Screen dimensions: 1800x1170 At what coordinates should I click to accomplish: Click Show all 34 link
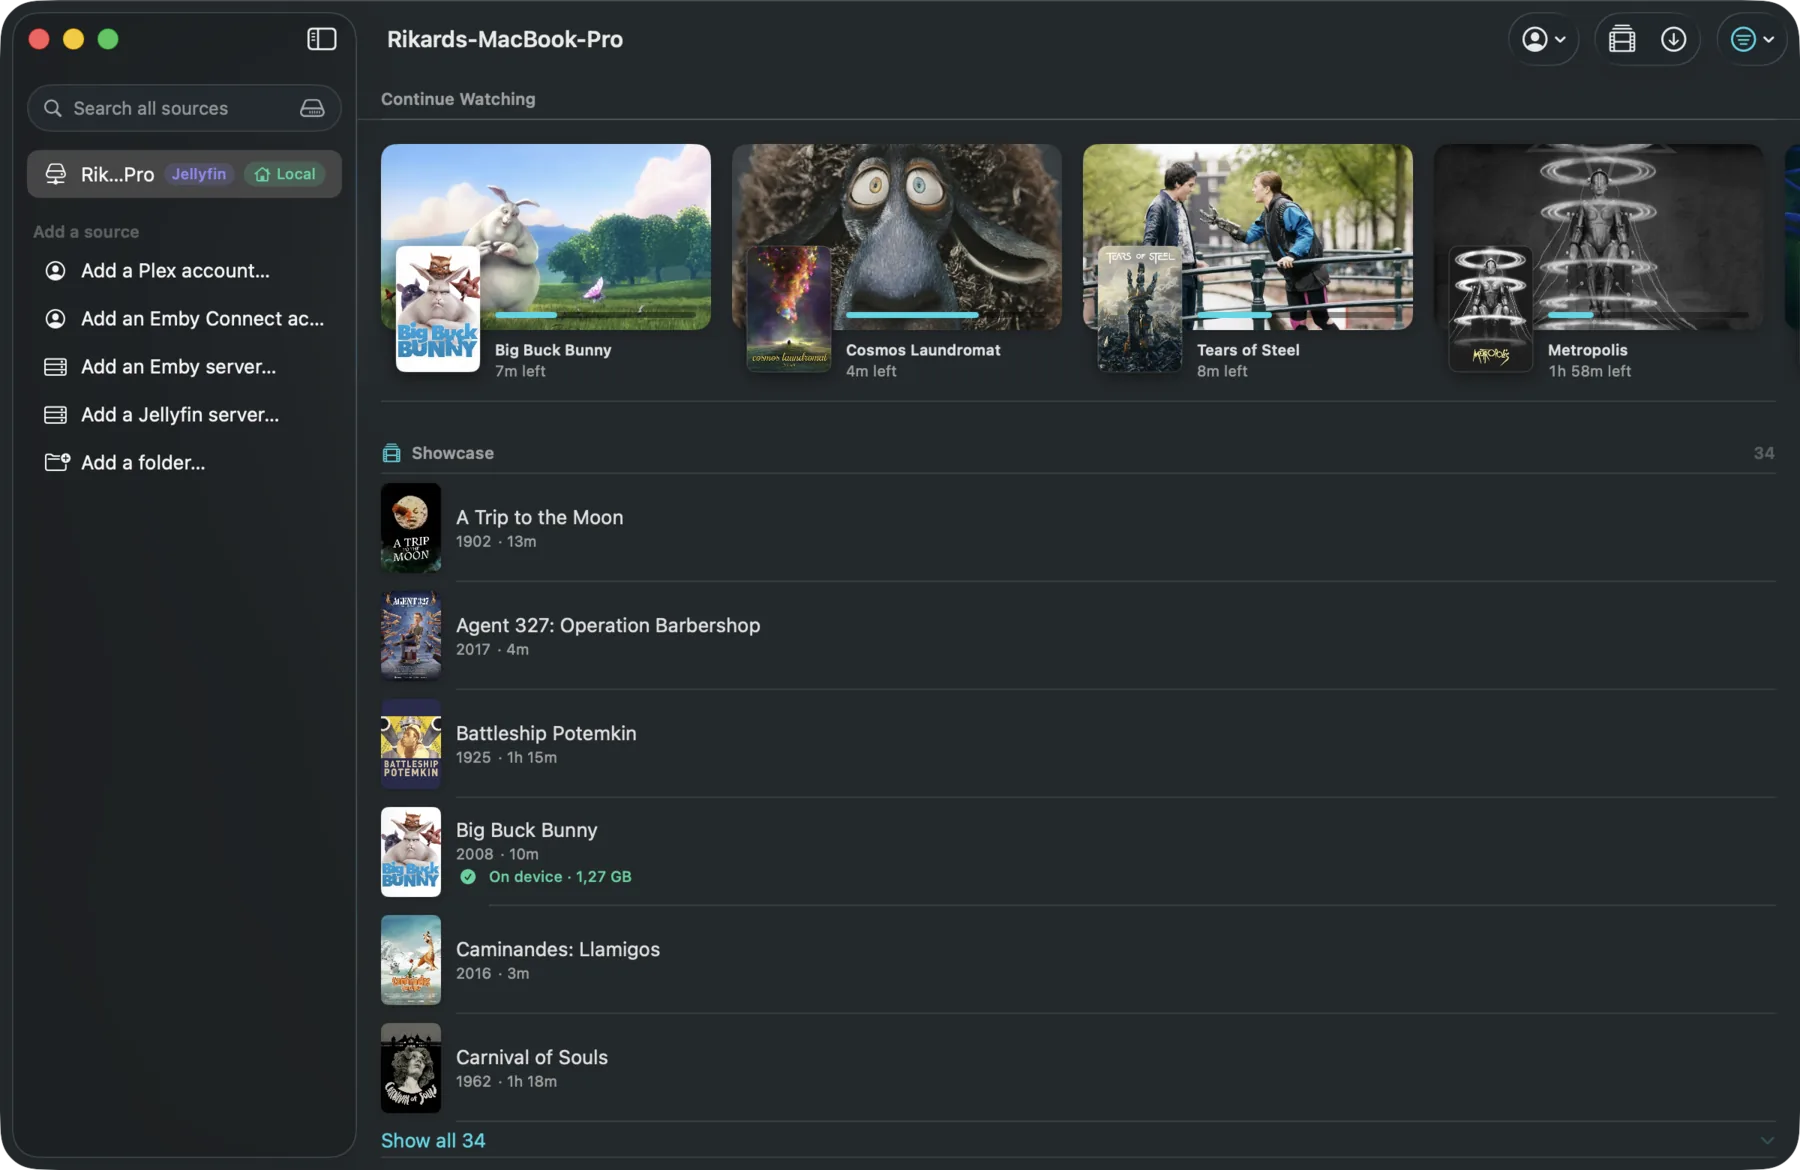[433, 1141]
